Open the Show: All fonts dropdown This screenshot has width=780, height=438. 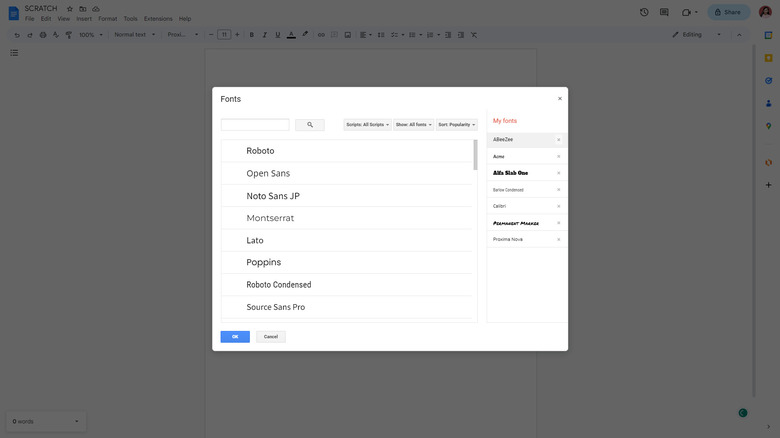point(413,125)
